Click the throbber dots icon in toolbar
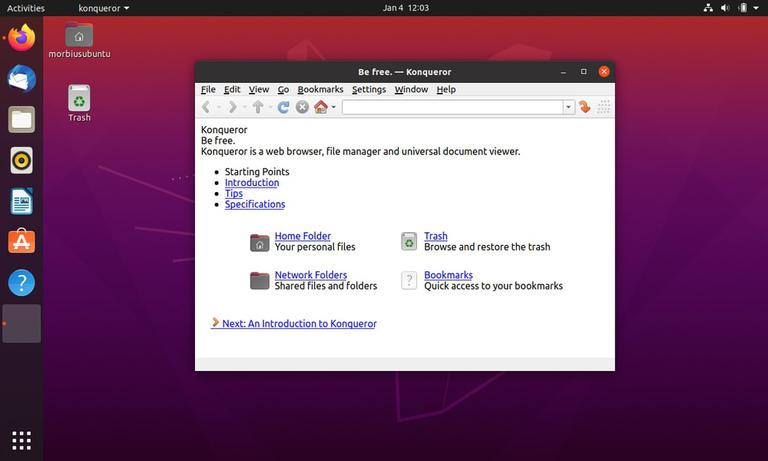The width and height of the screenshot is (768, 461). (603, 107)
